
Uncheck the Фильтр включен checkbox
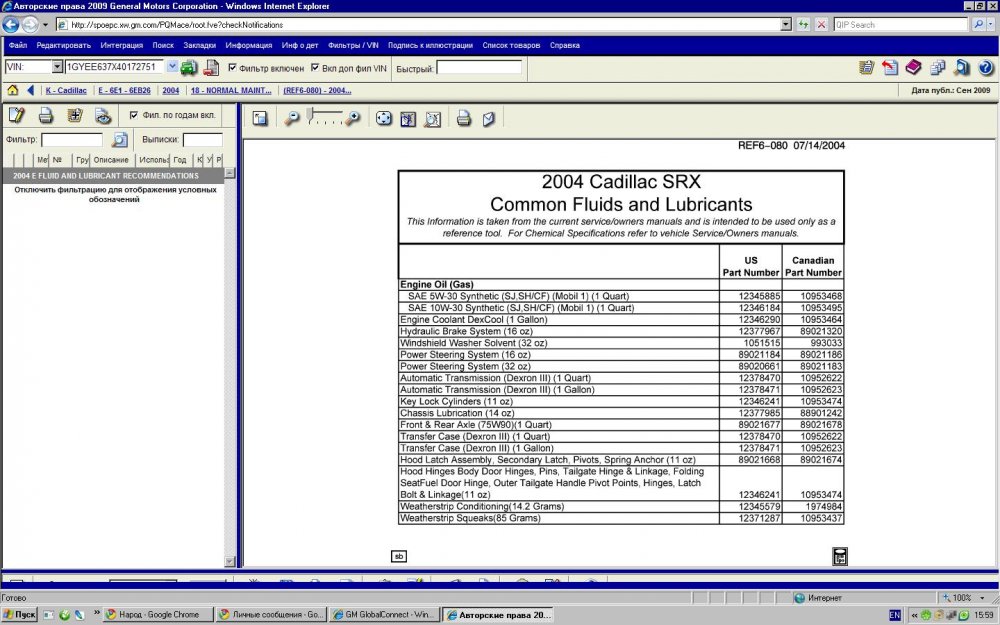pos(233,68)
